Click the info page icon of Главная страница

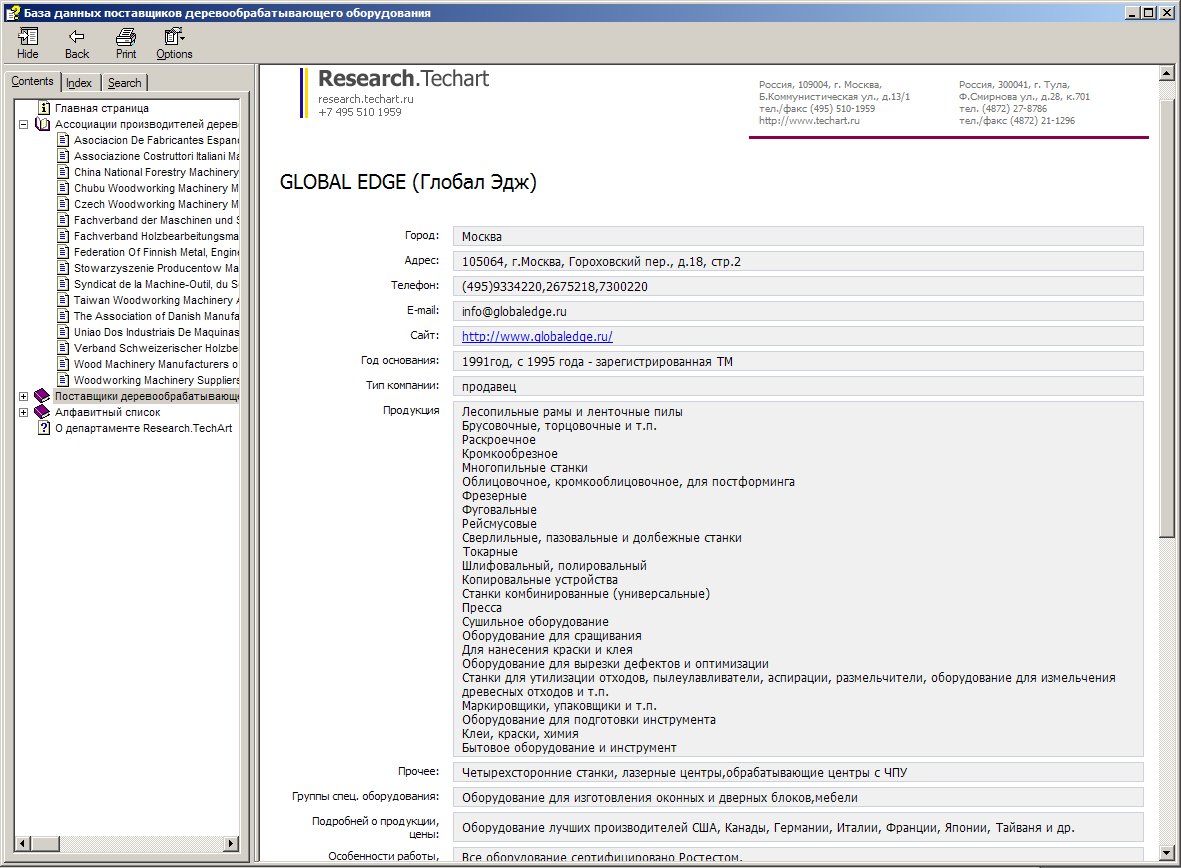pos(44,108)
